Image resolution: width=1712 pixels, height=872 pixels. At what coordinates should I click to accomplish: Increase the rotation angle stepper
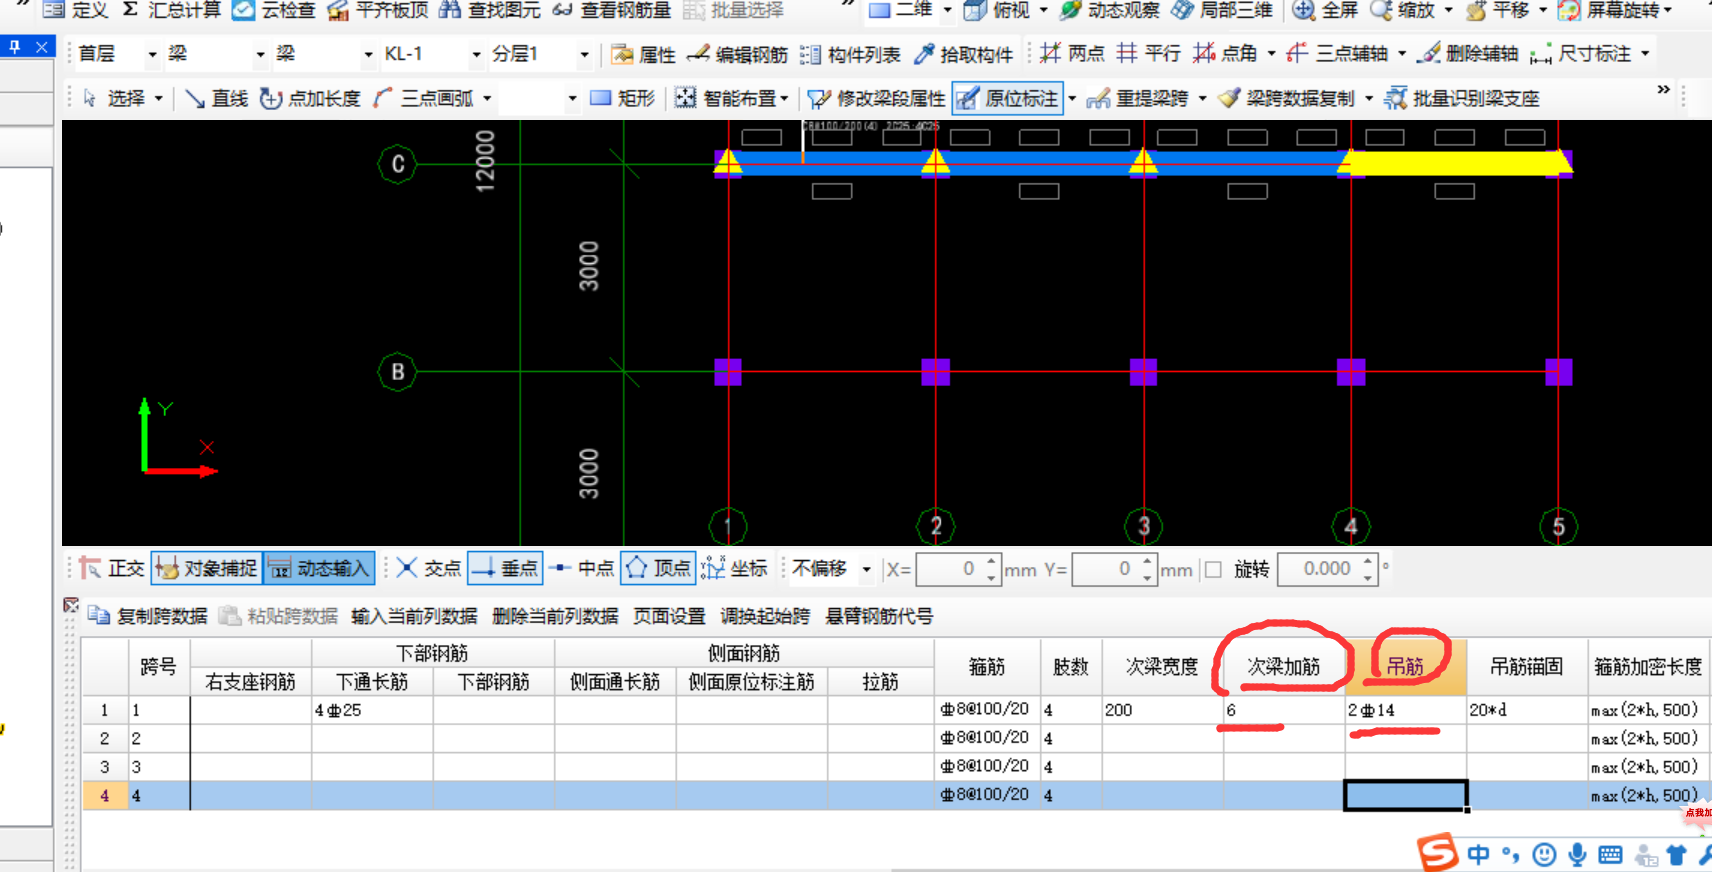point(1367,562)
